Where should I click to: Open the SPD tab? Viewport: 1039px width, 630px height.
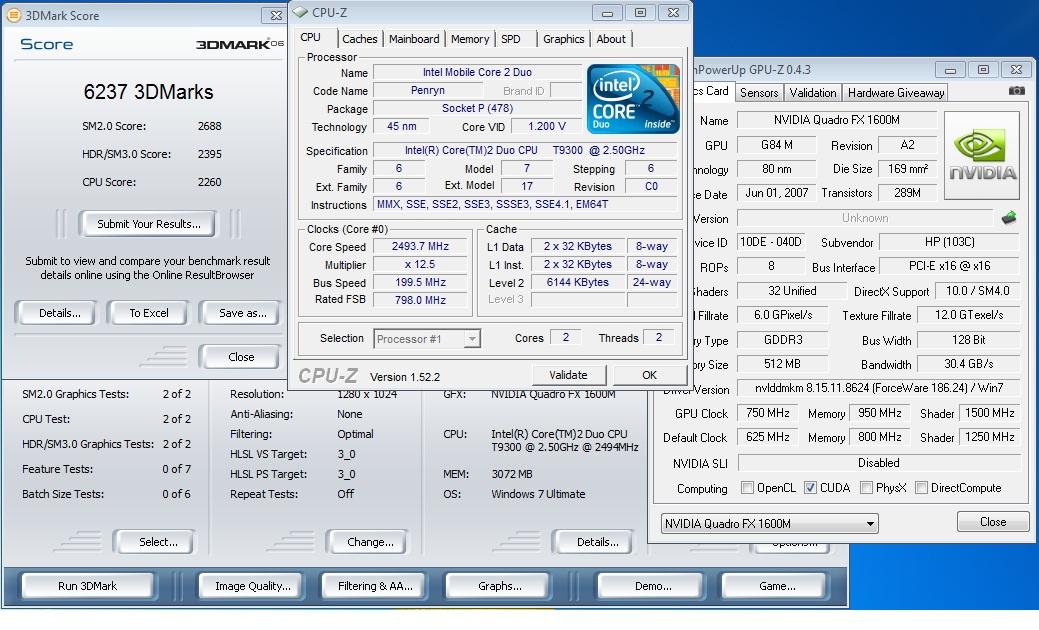pos(511,39)
